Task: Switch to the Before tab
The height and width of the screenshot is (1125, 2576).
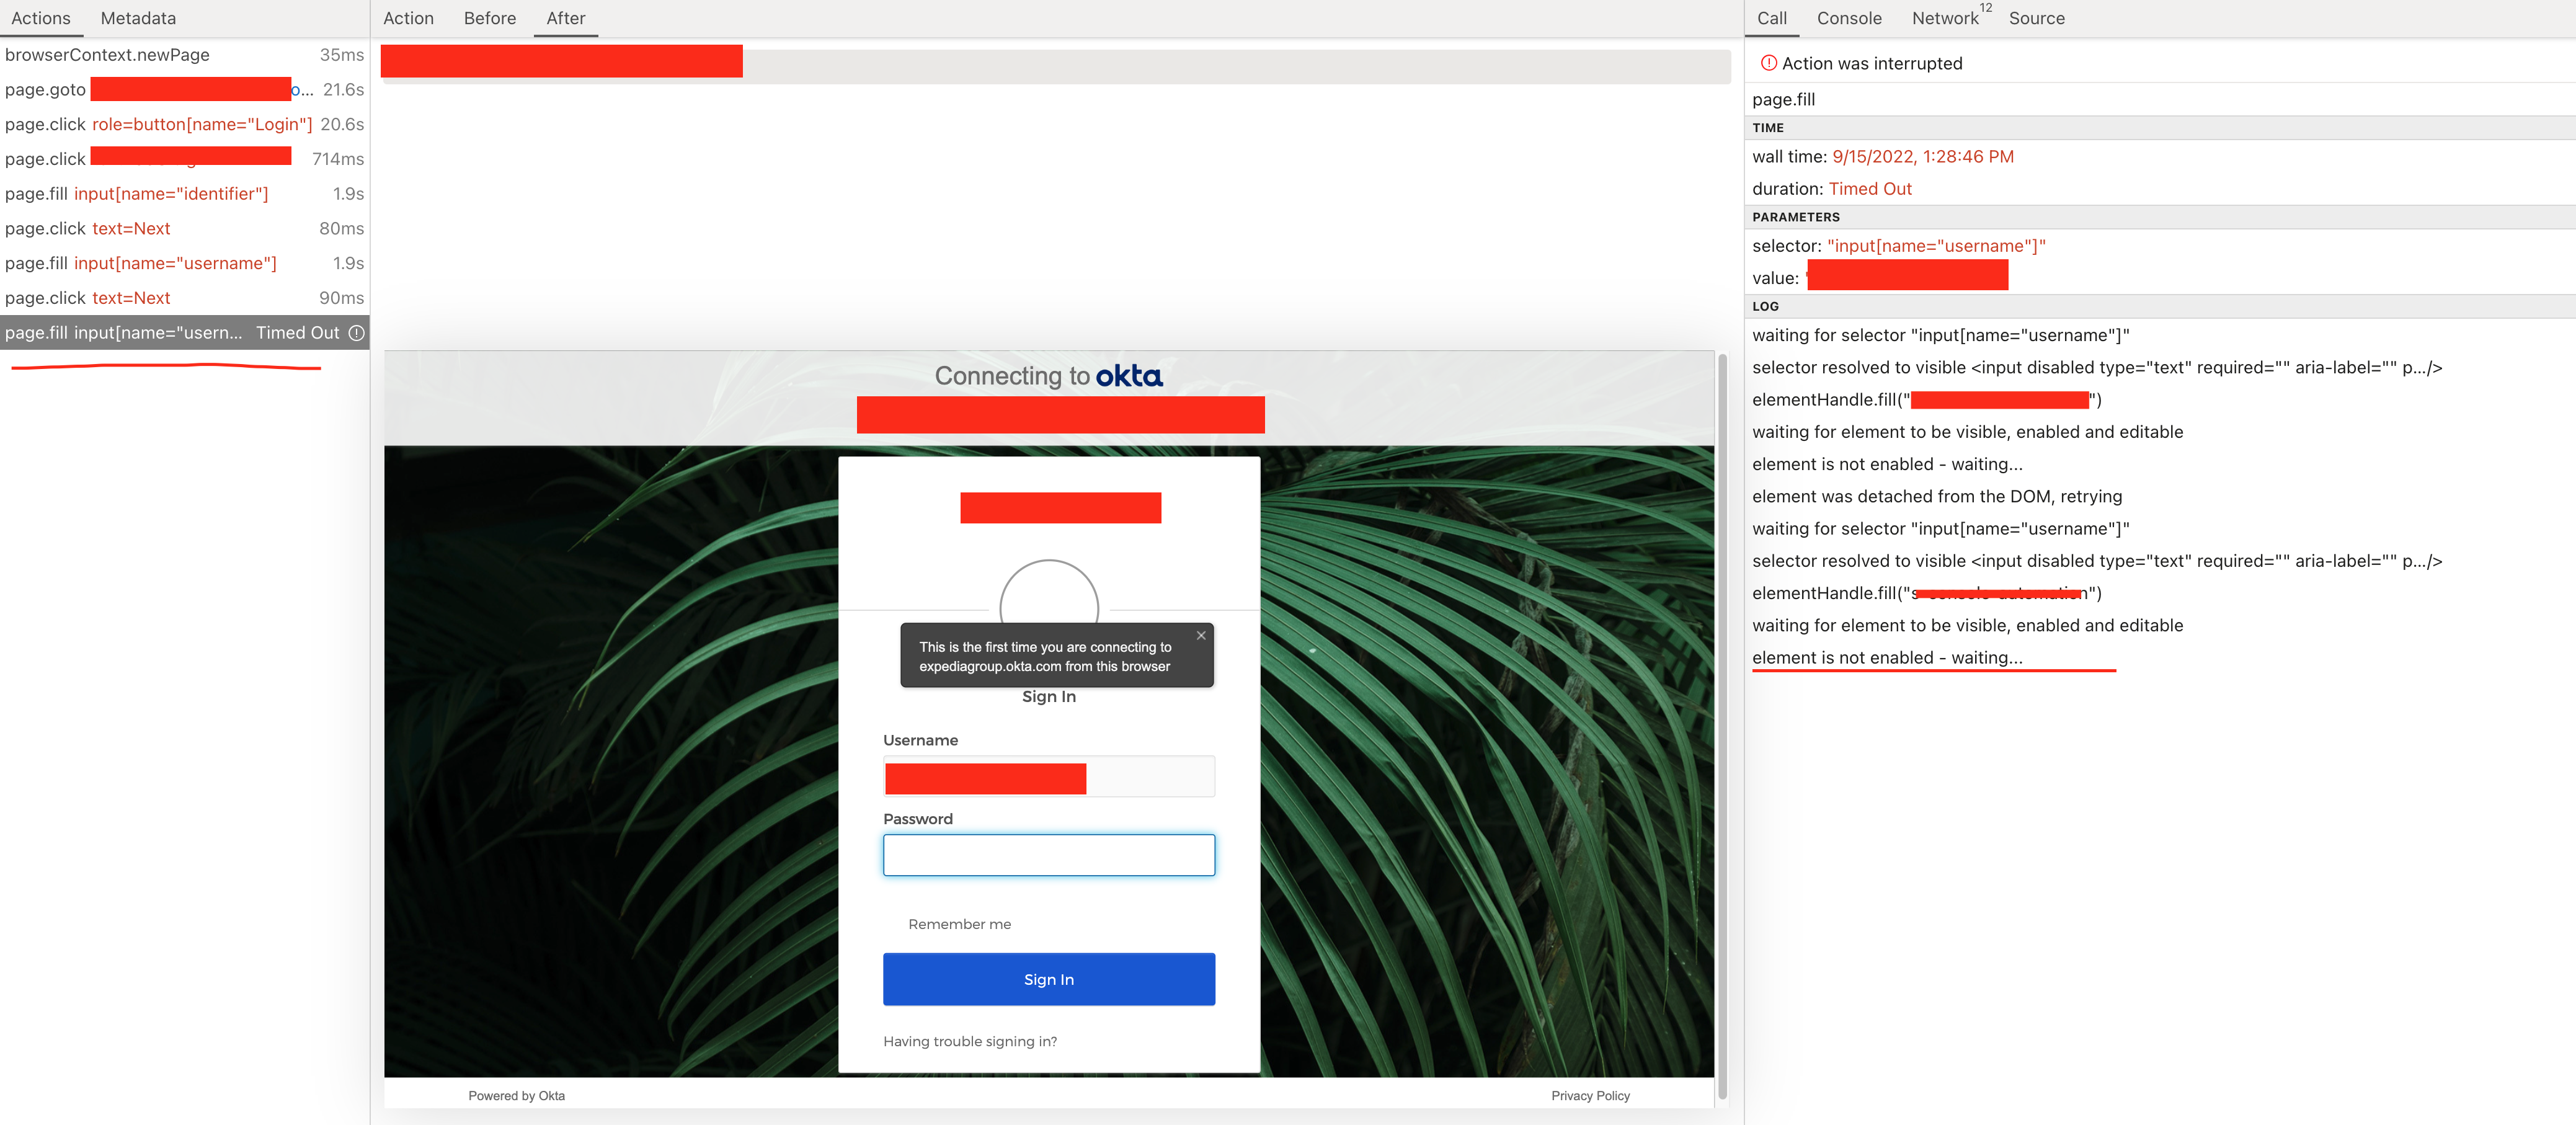Action: [489, 18]
